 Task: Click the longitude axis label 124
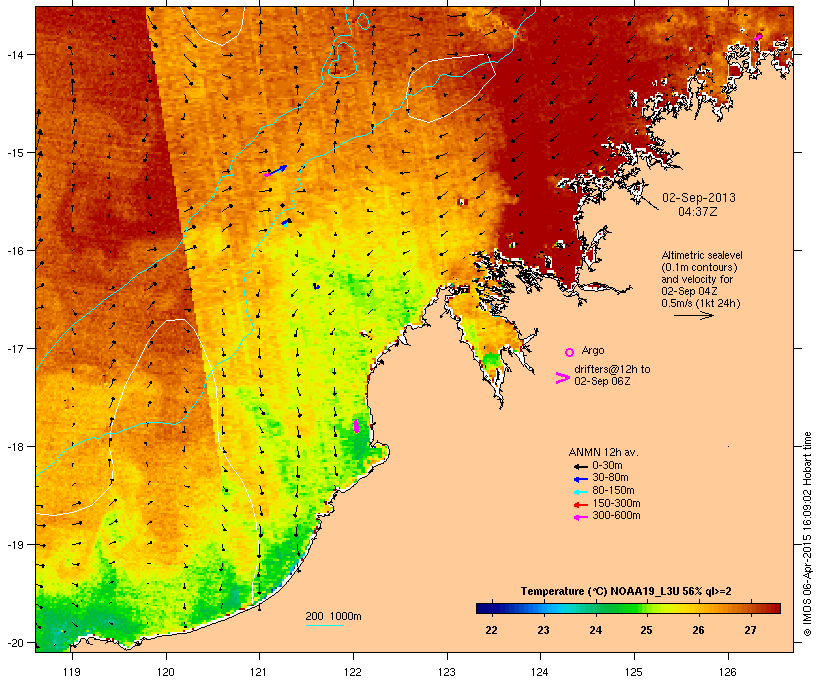tap(540, 672)
